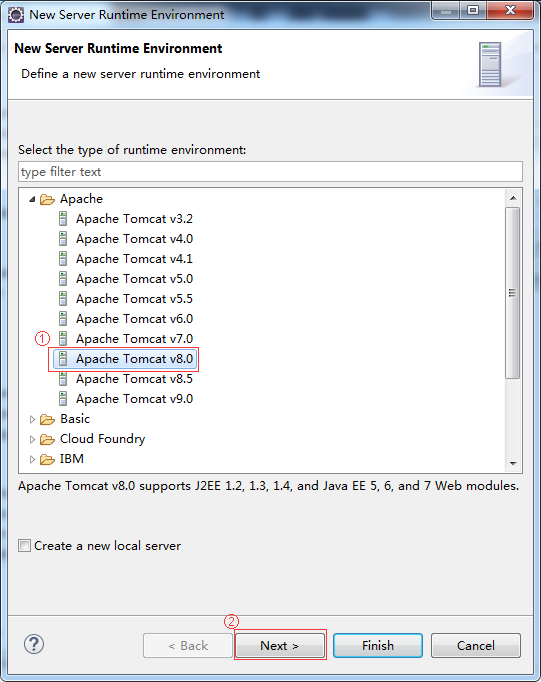Select Apache Tomcat v4.1 text
The height and width of the screenshot is (682, 541).
pos(134,259)
